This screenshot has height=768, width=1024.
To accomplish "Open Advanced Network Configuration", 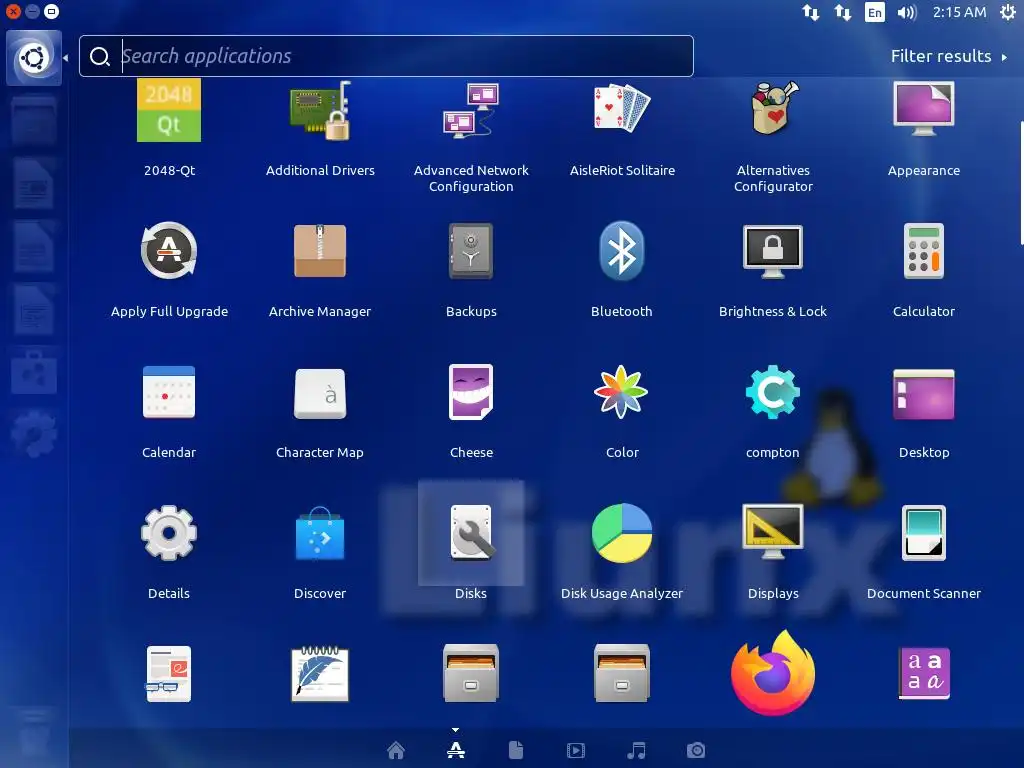I will (x=471, y=111).
